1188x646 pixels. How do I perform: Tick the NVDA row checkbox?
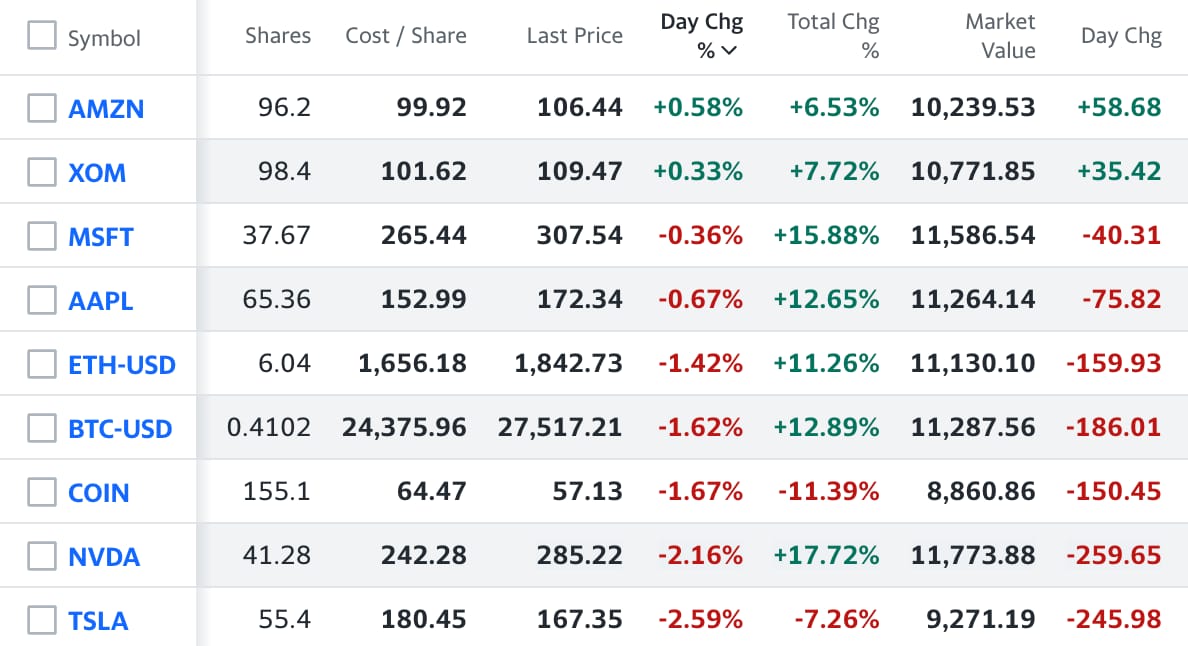pos(42,556)
